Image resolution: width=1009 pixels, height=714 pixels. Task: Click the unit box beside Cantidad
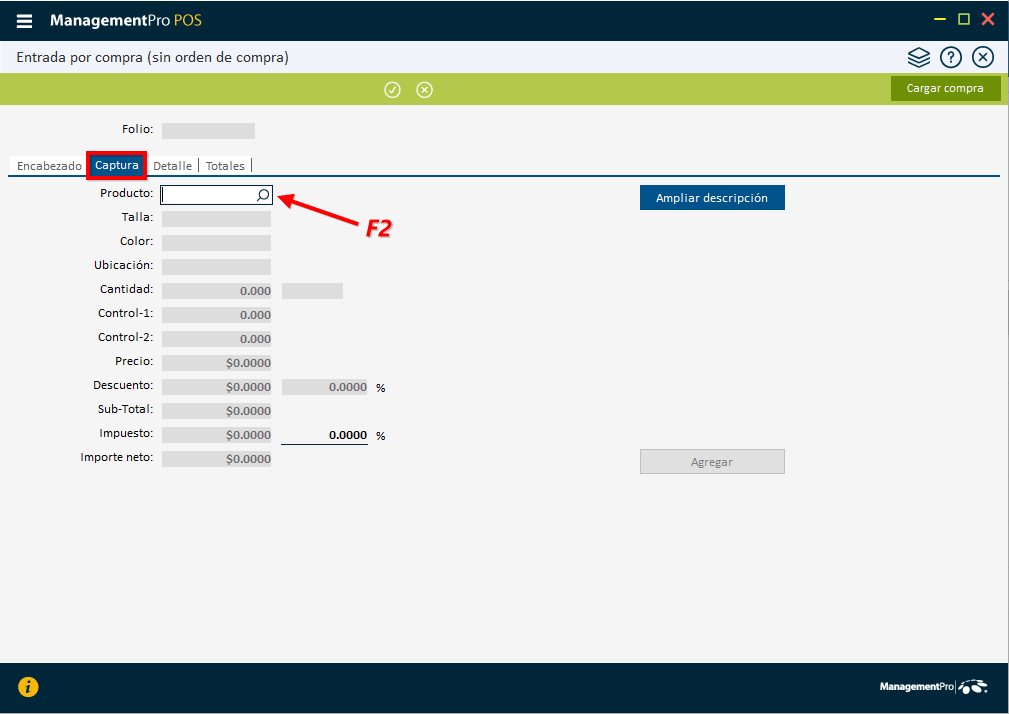coord(312,291)
